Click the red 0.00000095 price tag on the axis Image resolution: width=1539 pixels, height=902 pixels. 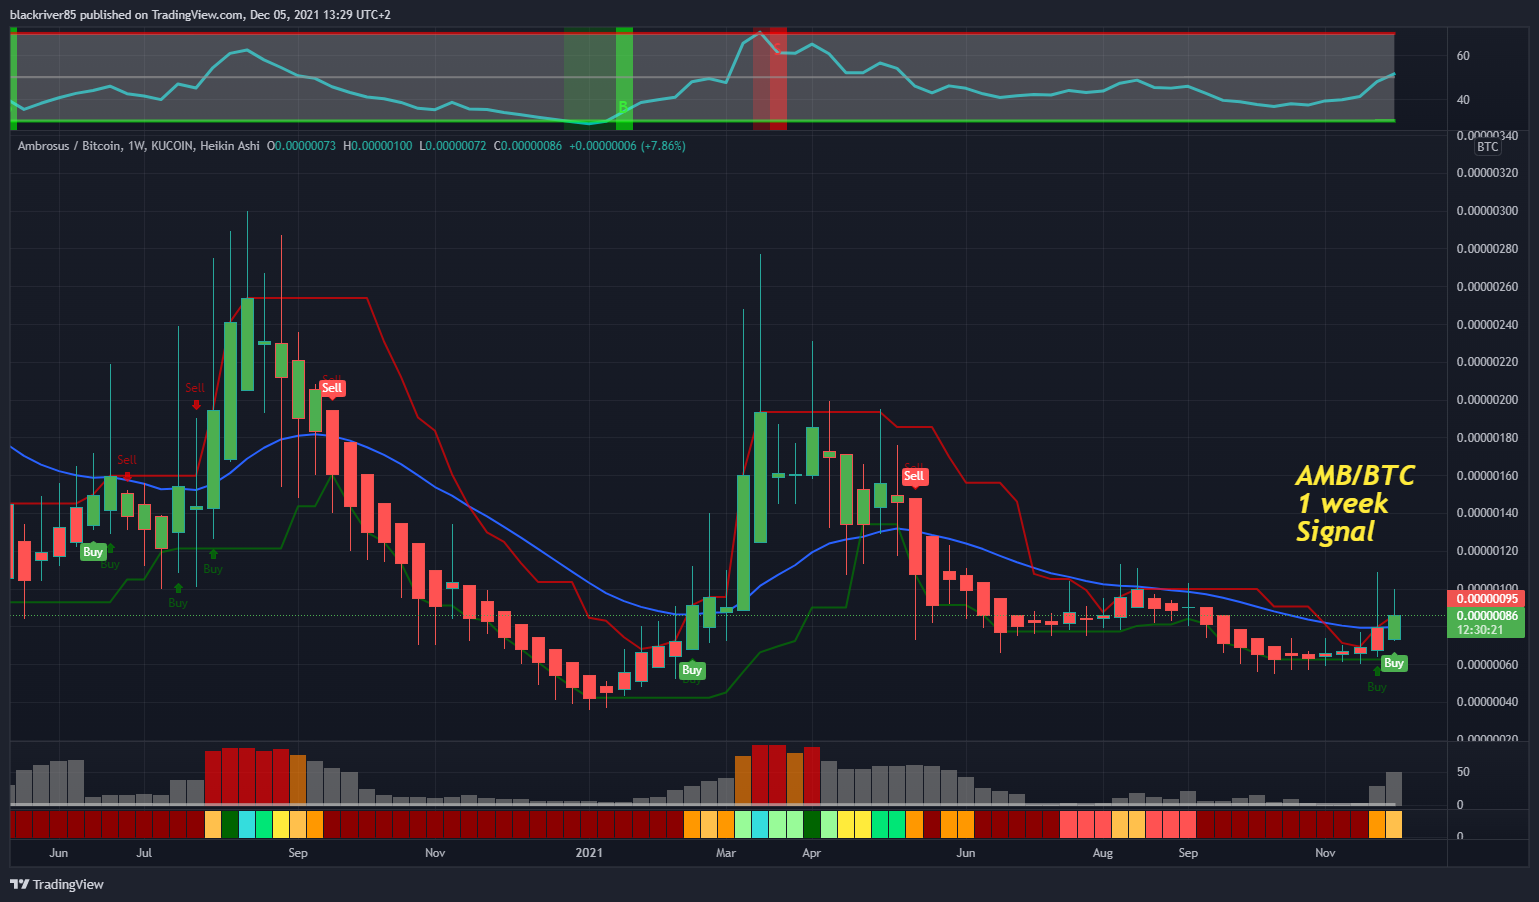1486,599
